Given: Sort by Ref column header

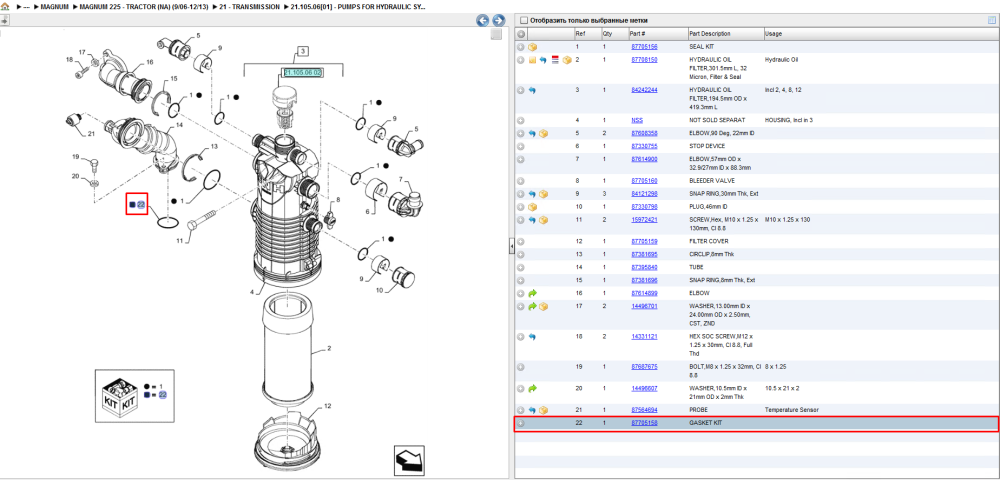Looking at the screenshot, I should [587, 34].
